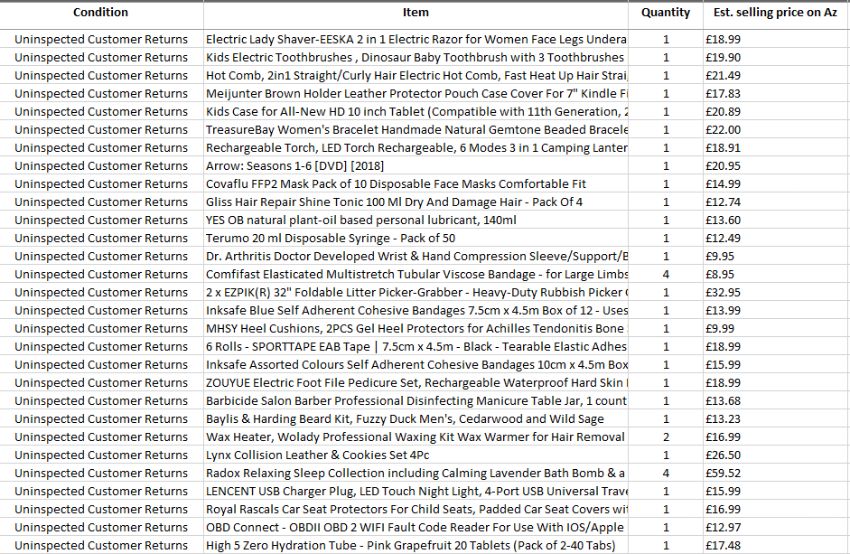The image size is (850, 554).
Task: Select Uninspected Customer Returns in Arrow row
Action: pos(101,166)
